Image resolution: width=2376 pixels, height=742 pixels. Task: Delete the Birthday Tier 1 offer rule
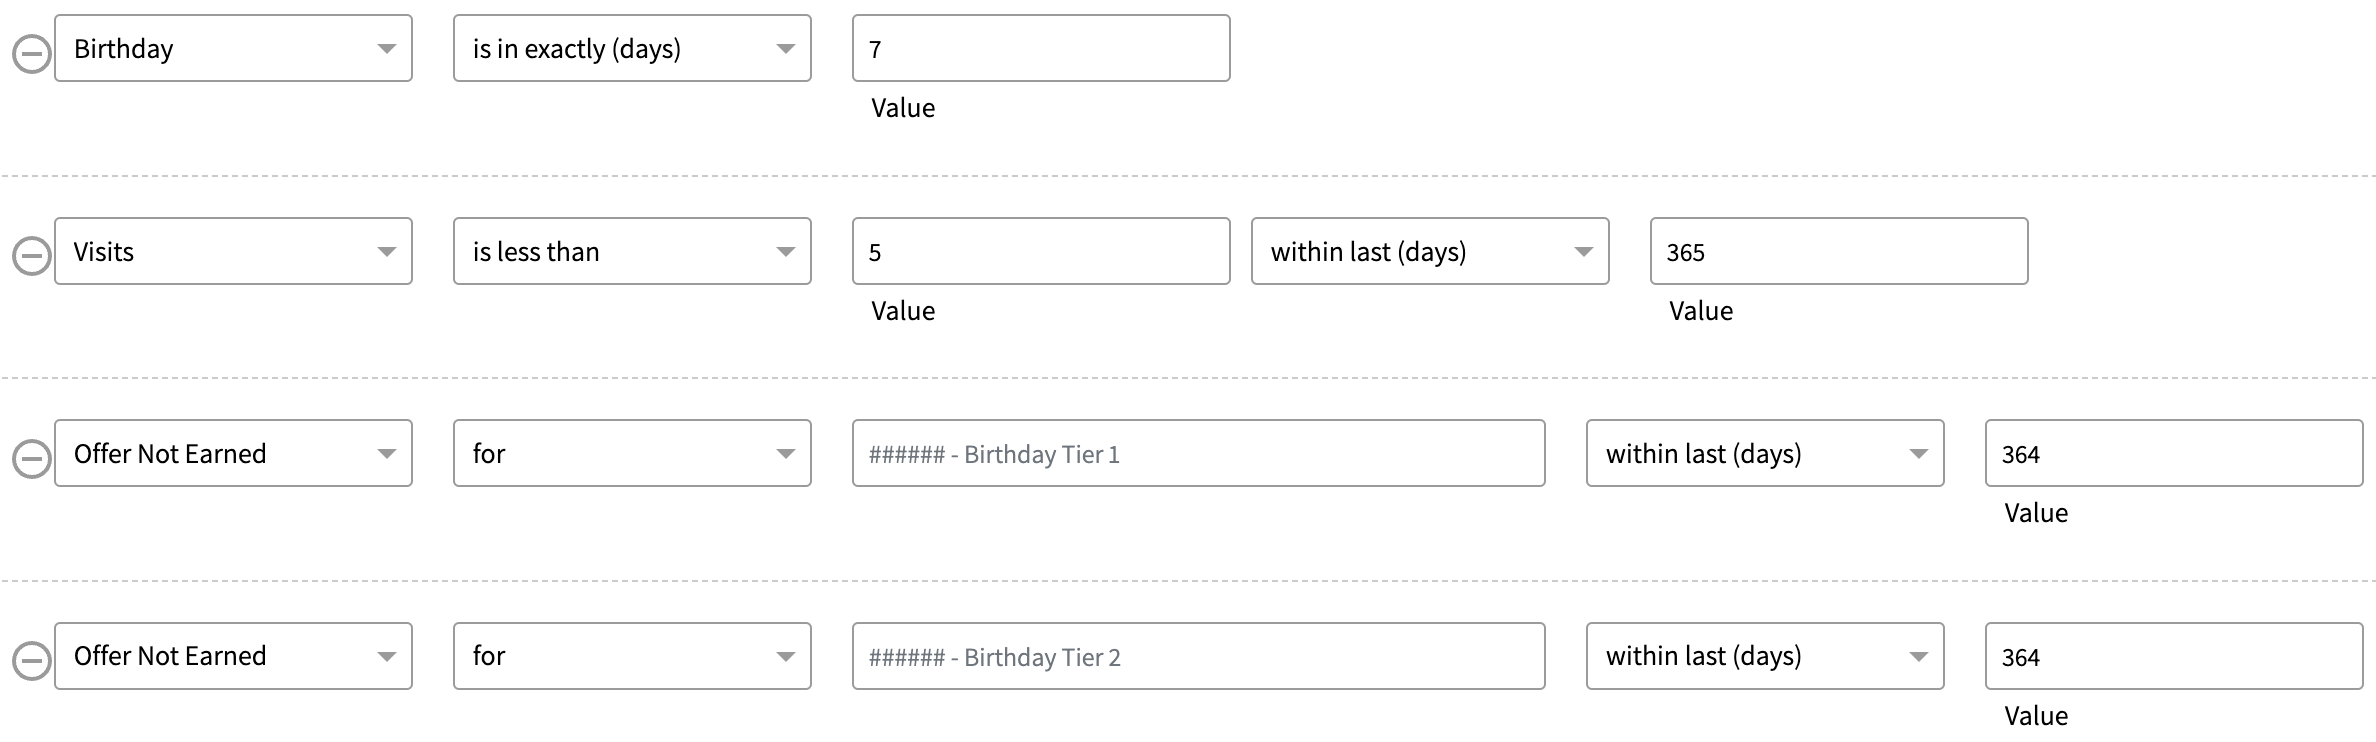coord(31,459)
